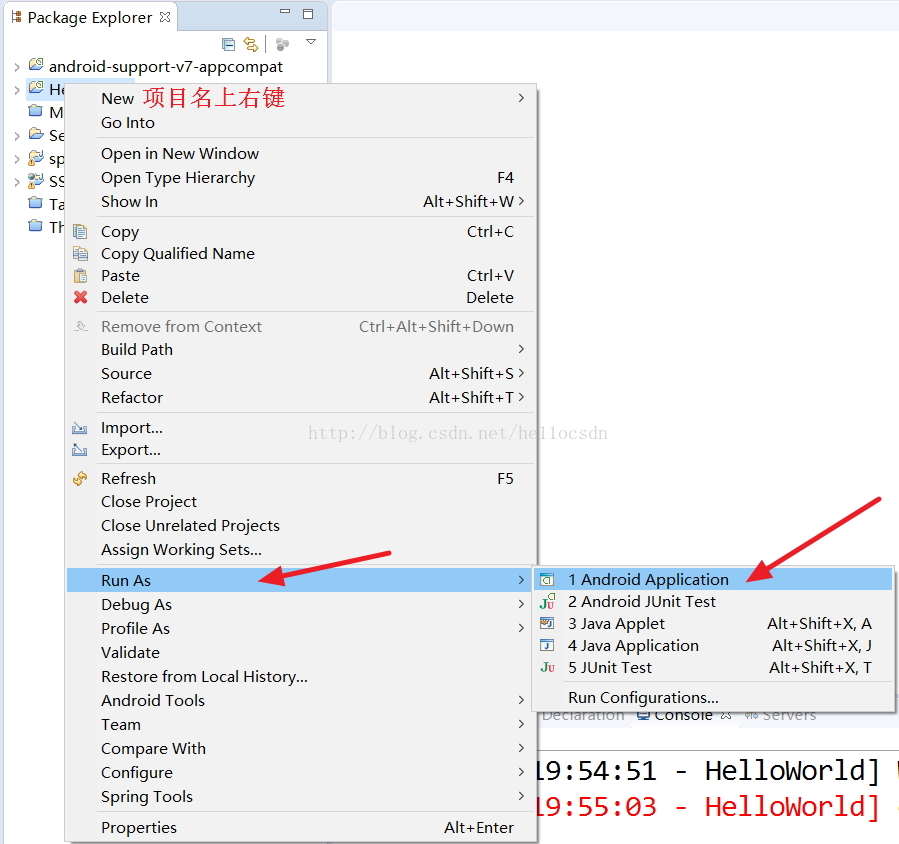Expand the Debug As submenu arrow
Screen dimensions: 899x844
(x=521, y=604)
